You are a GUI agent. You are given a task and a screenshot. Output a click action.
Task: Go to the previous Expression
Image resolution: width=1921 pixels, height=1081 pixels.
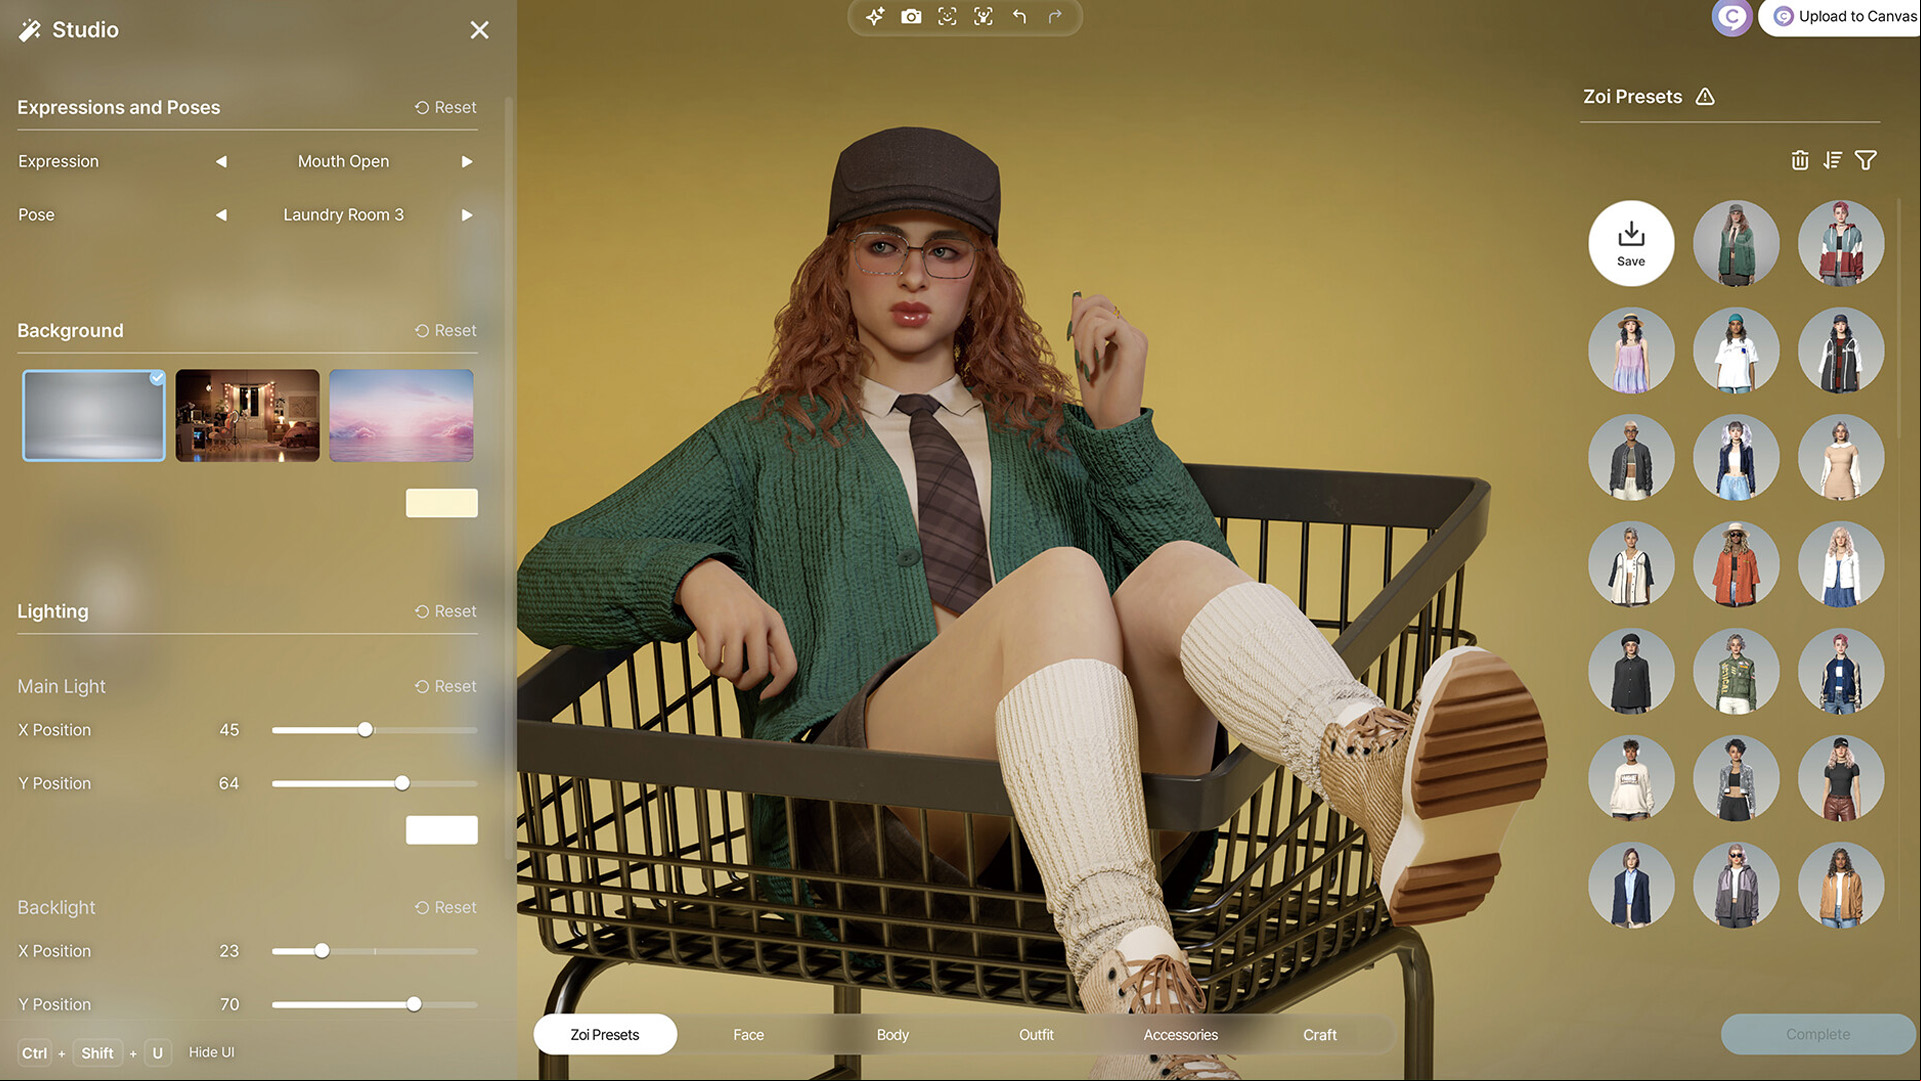click(x=221, y=161)
